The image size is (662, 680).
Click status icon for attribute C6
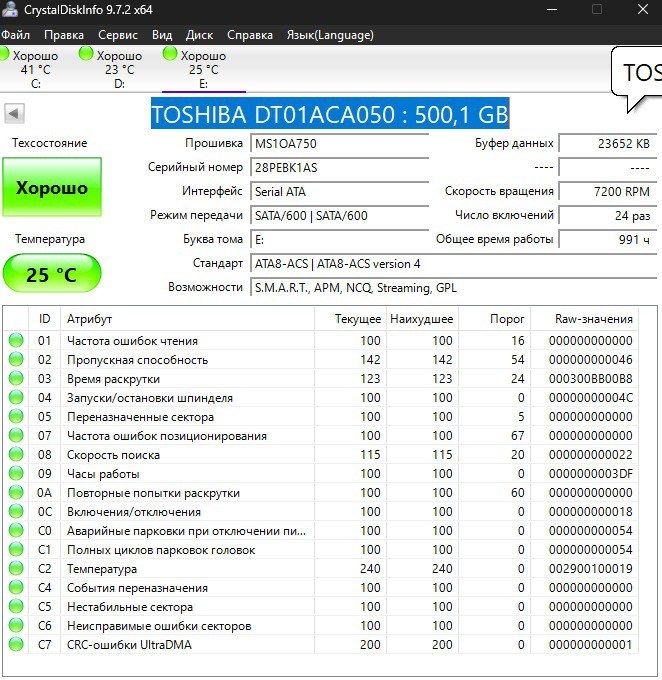coord(16,625)
